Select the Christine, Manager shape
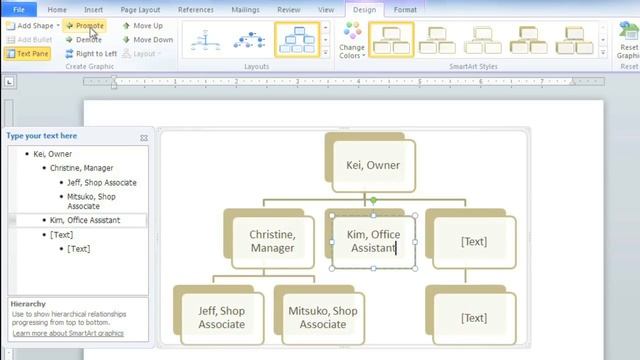This screenshot has width=640, height=360. click(272, 241)
